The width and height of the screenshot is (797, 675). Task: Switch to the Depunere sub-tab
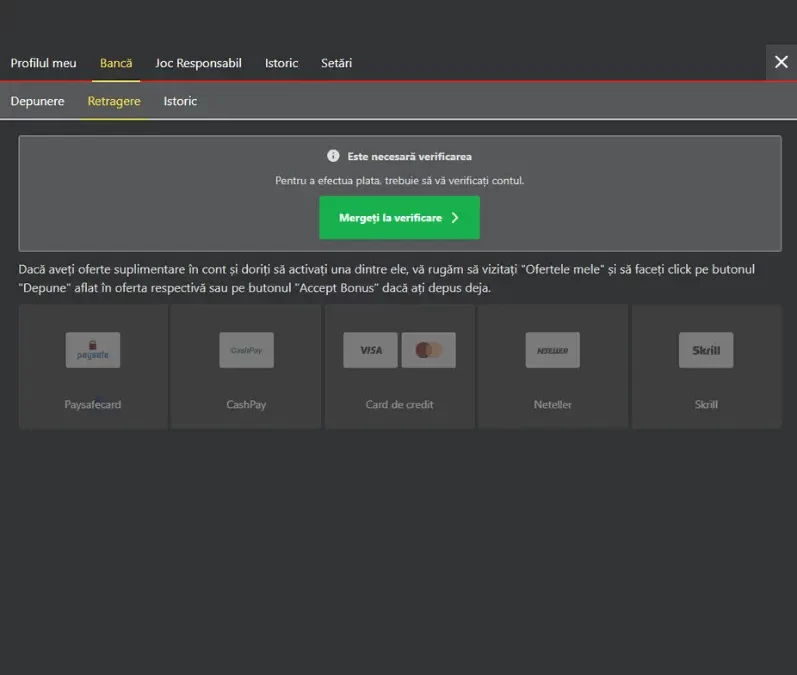click(x=38, y=101)
